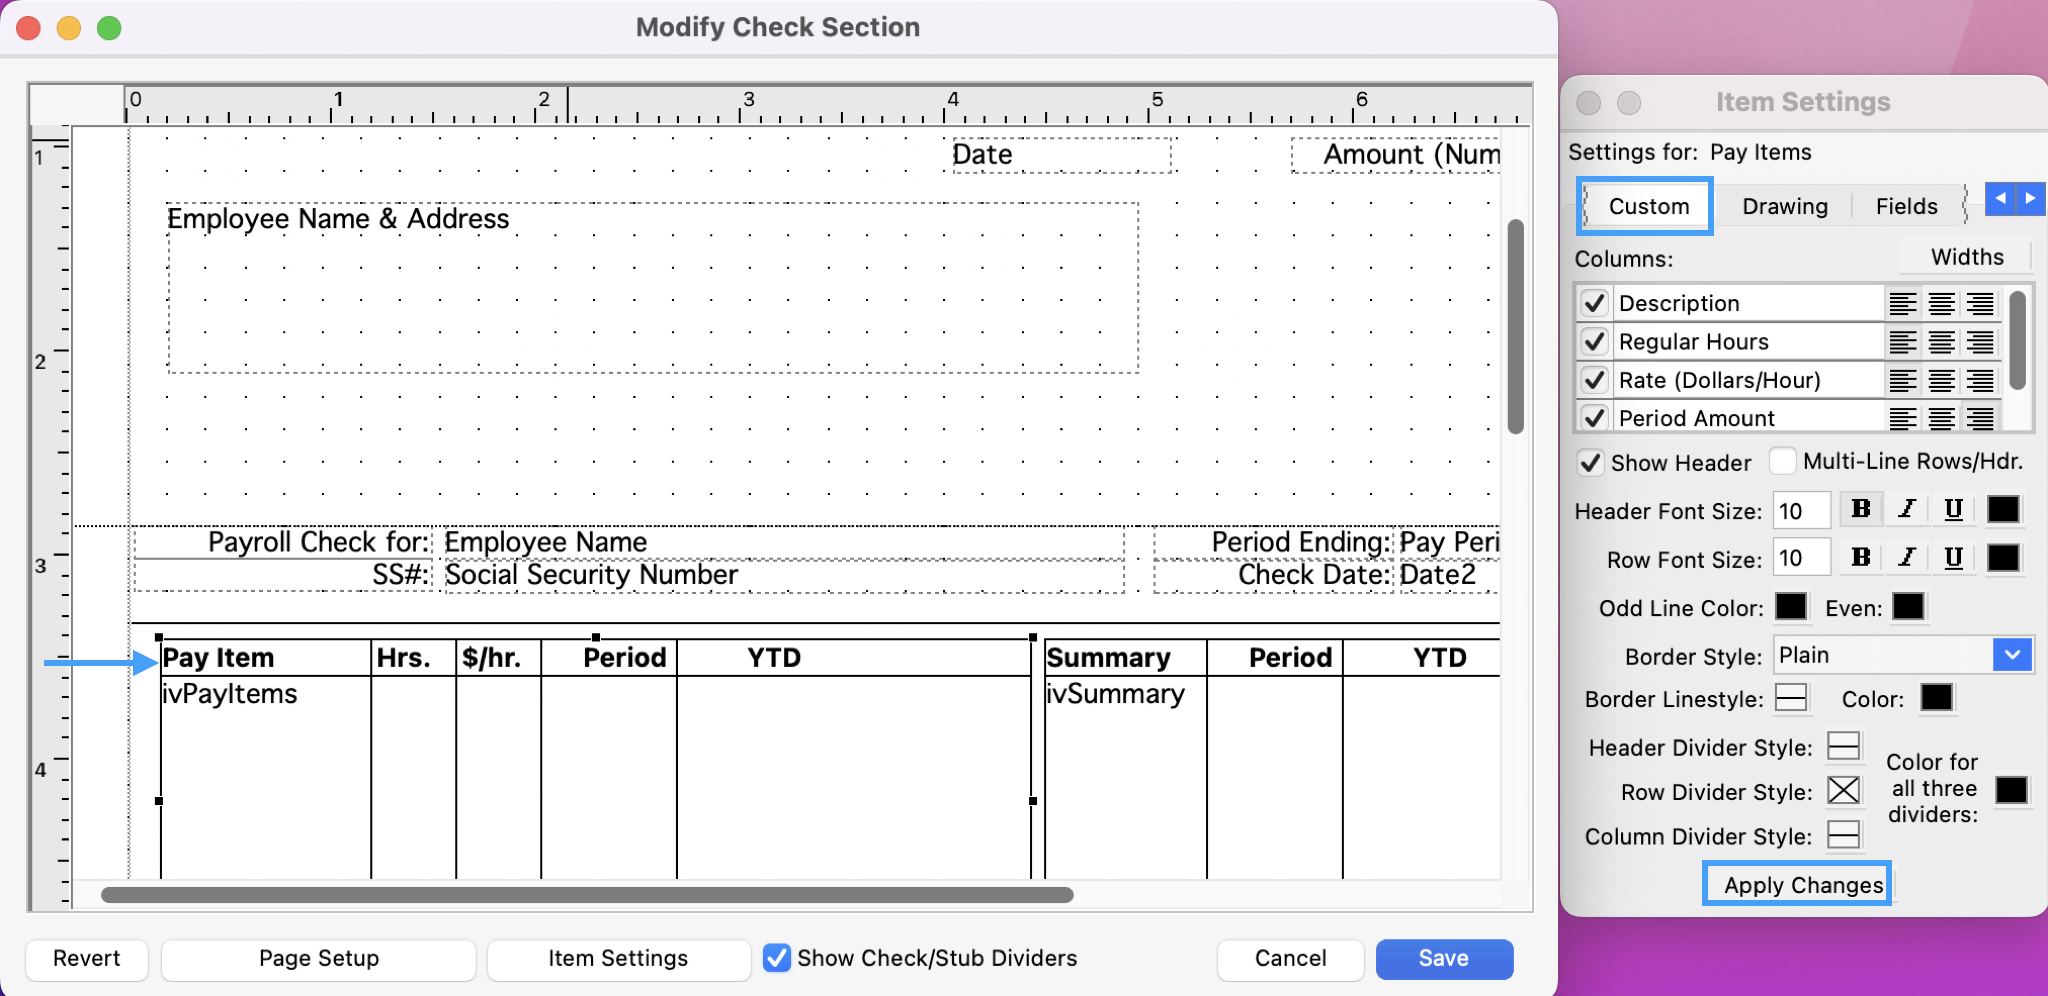Image resolution: width=2048 pixels, height=996 pixels.
Task: Uncheck the Show Header checkbox
Action: coord(1591,463)
